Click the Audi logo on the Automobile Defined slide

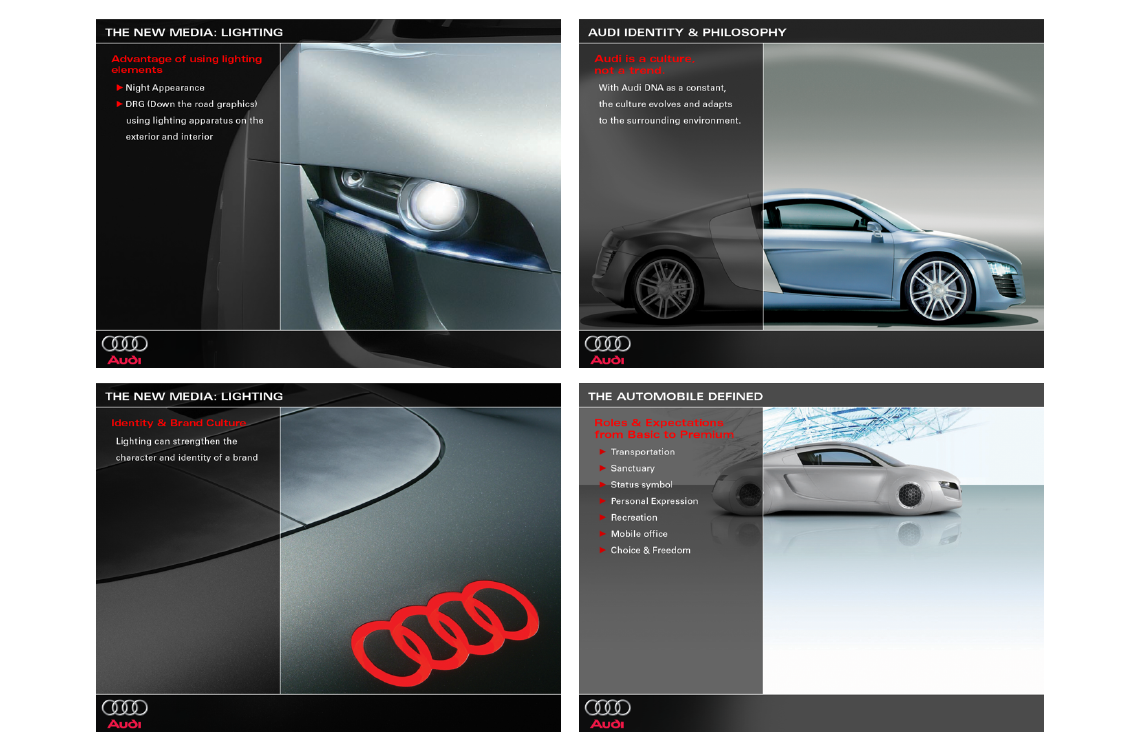click(608, 711)
